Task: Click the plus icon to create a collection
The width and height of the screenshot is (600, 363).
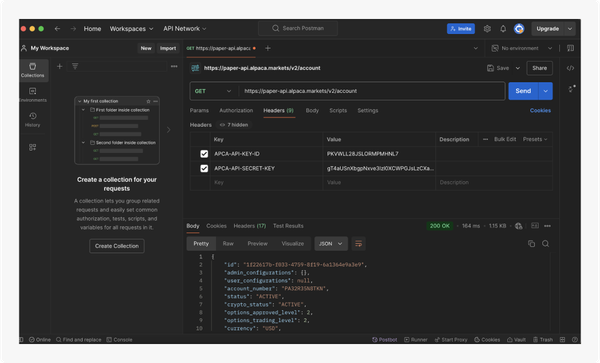Action: (x=59, y=67)
